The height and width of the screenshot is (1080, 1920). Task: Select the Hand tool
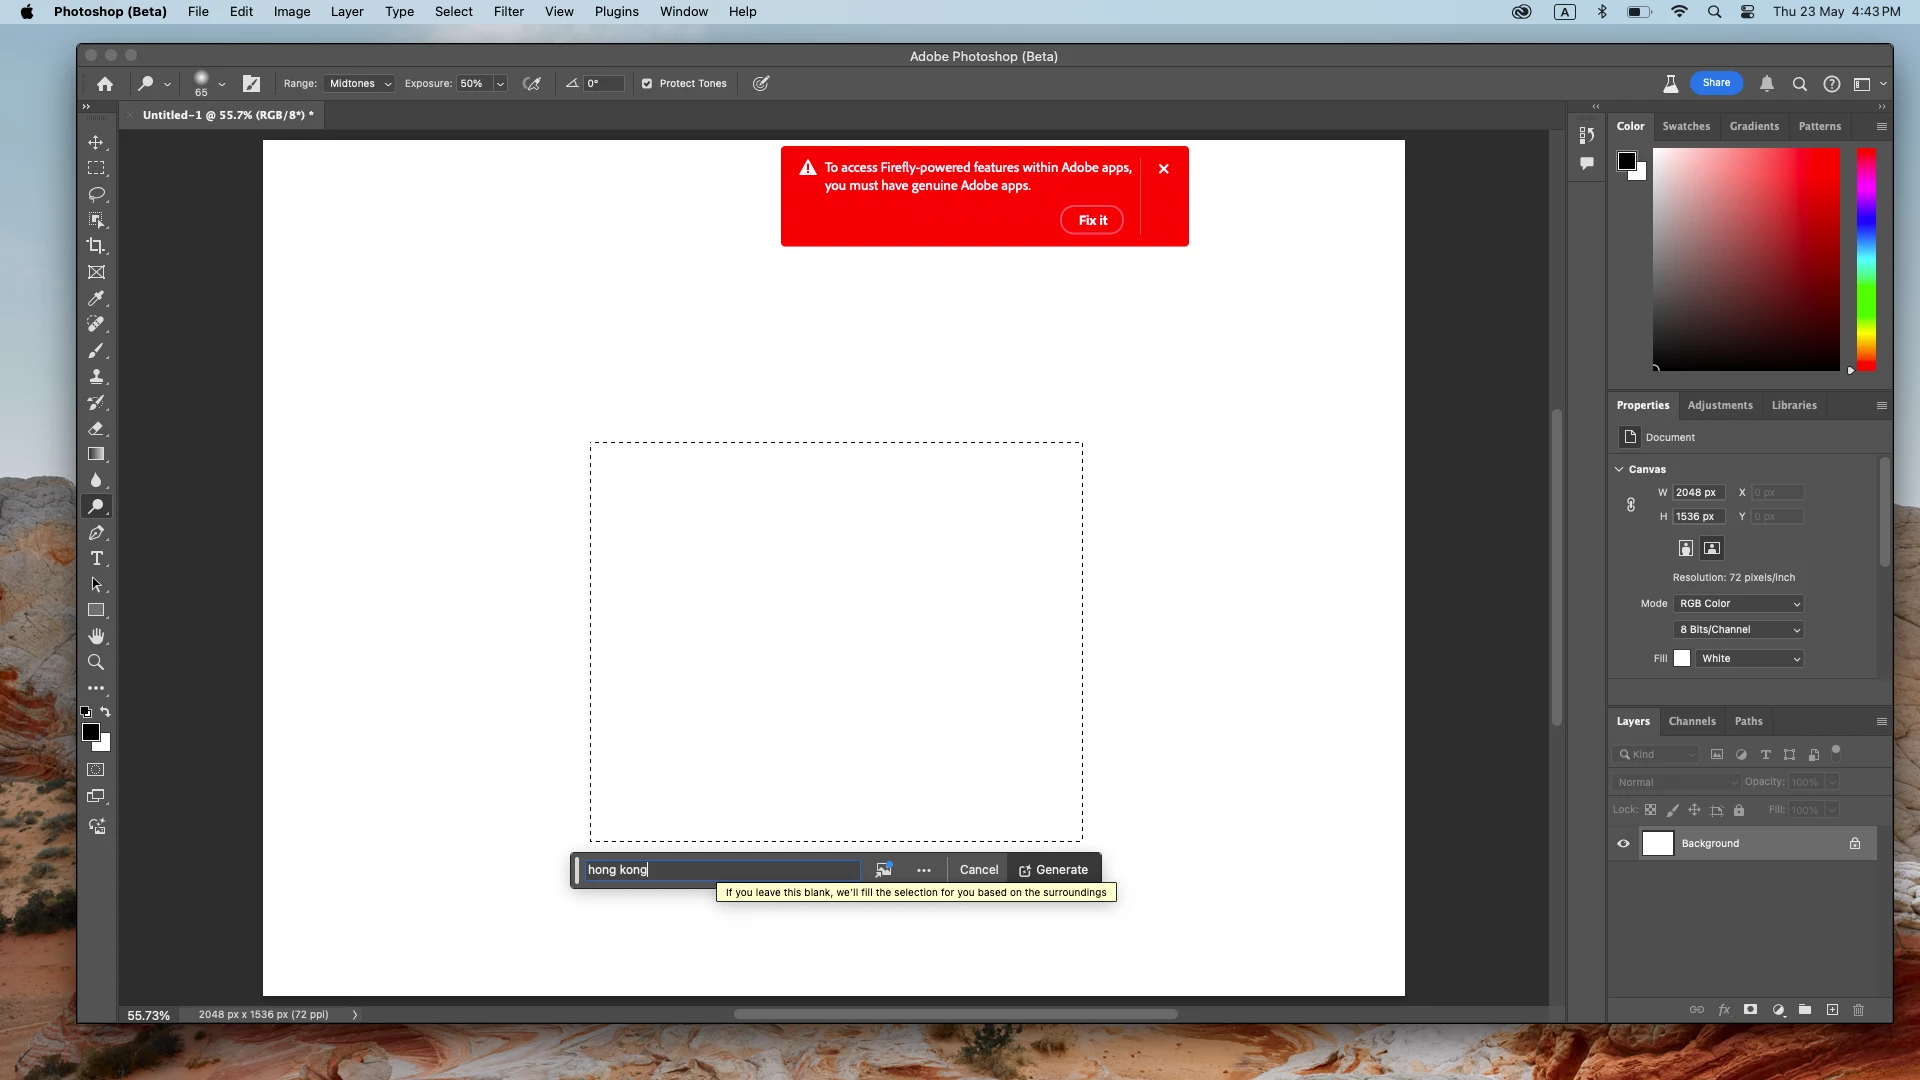coord(96,636)
